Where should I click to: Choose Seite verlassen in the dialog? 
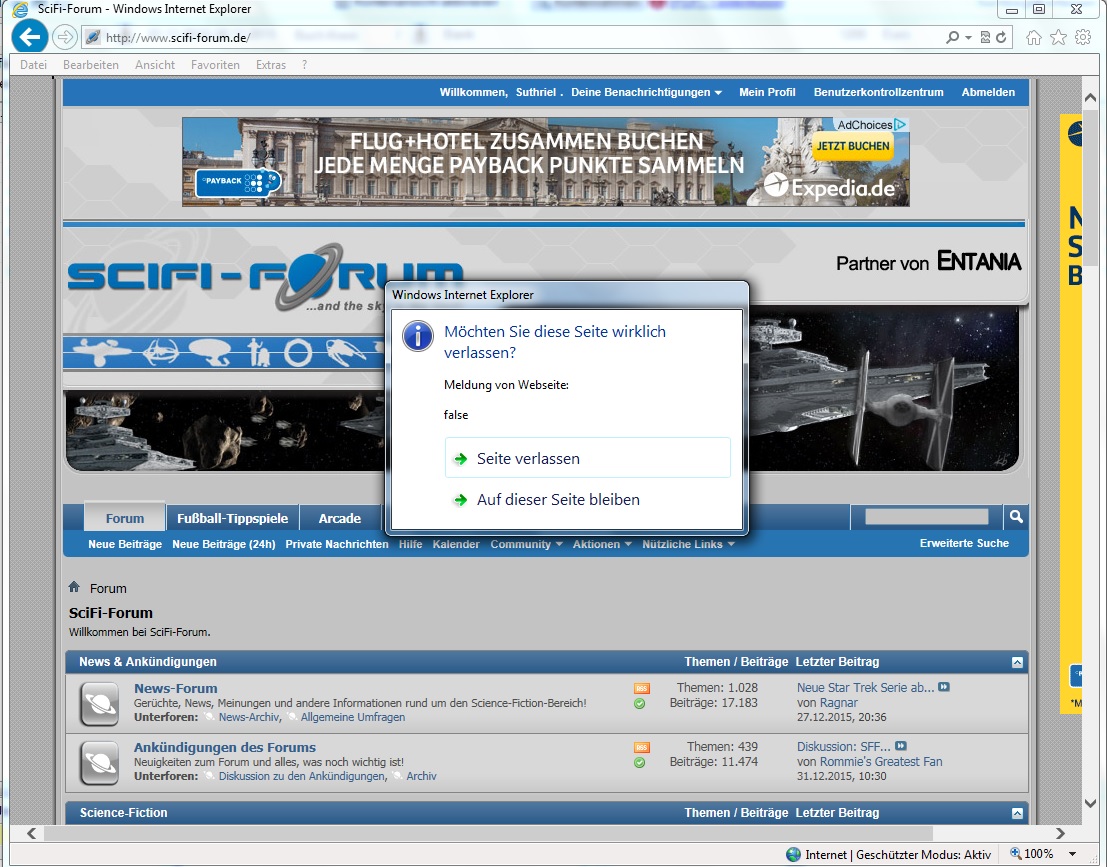(x=587, y=458)
